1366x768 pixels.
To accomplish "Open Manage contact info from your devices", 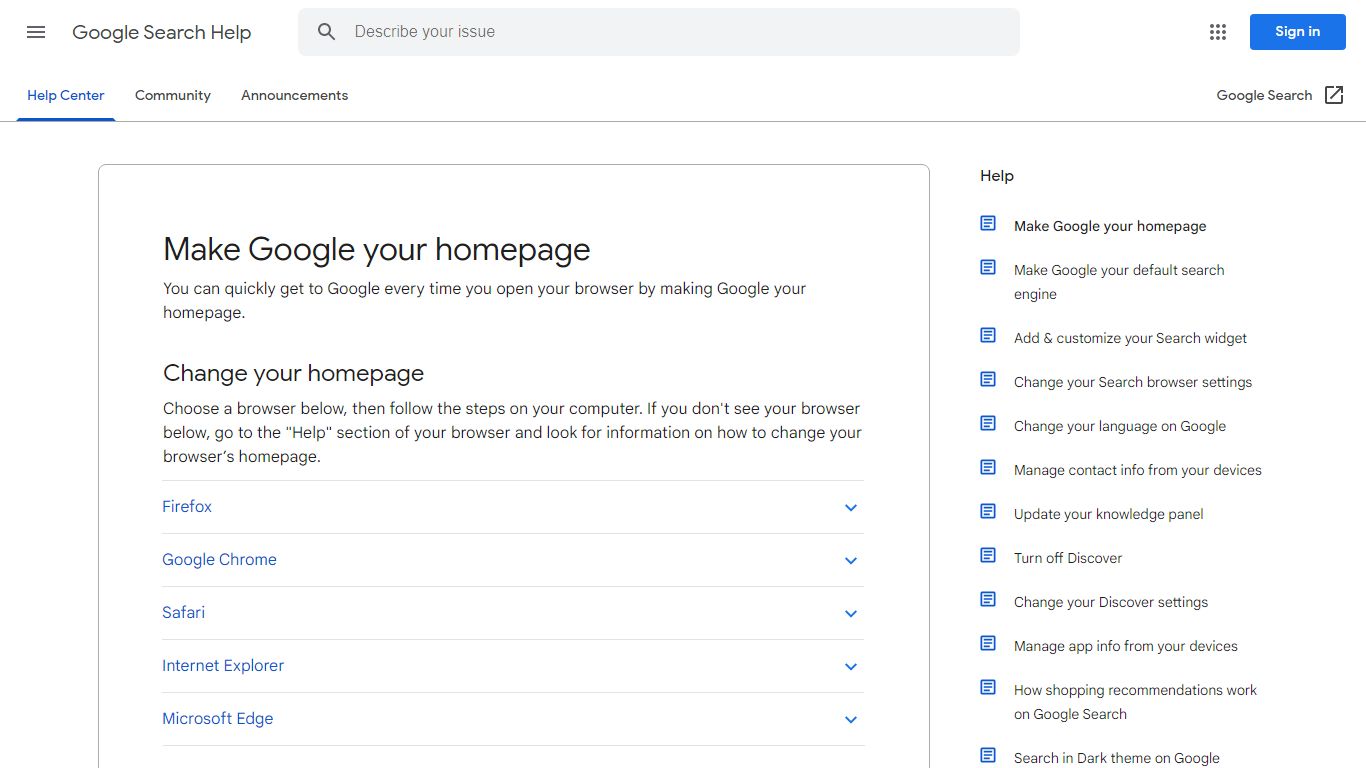I will [x=1138, y=470].
